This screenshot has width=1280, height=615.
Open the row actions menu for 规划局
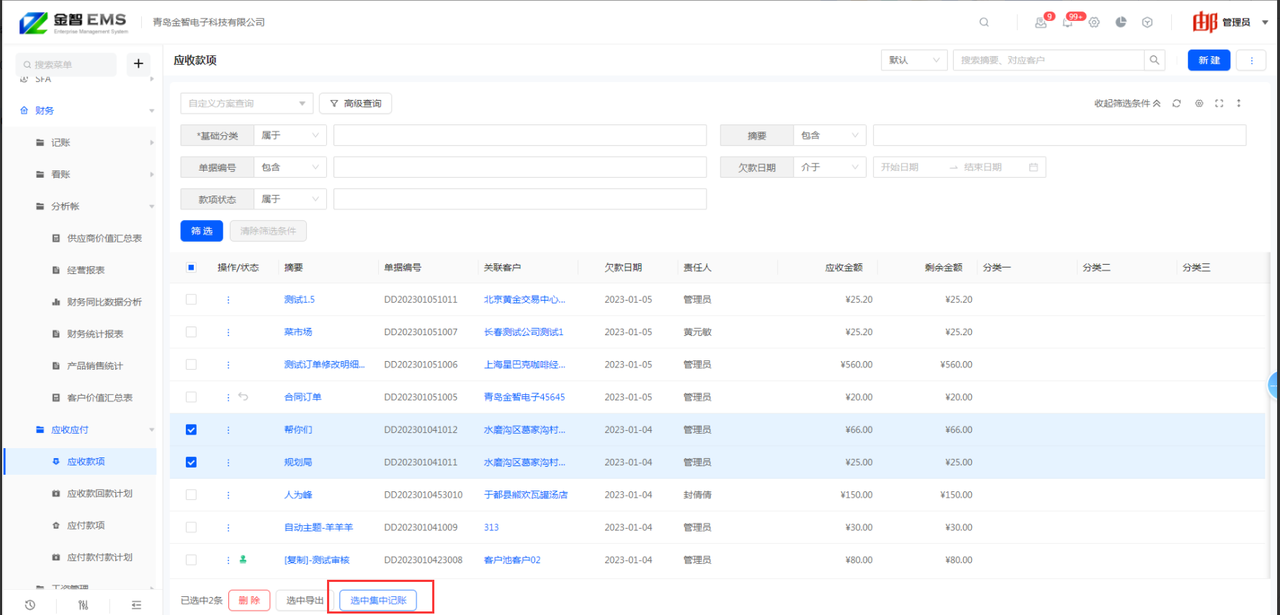(228, 462)
